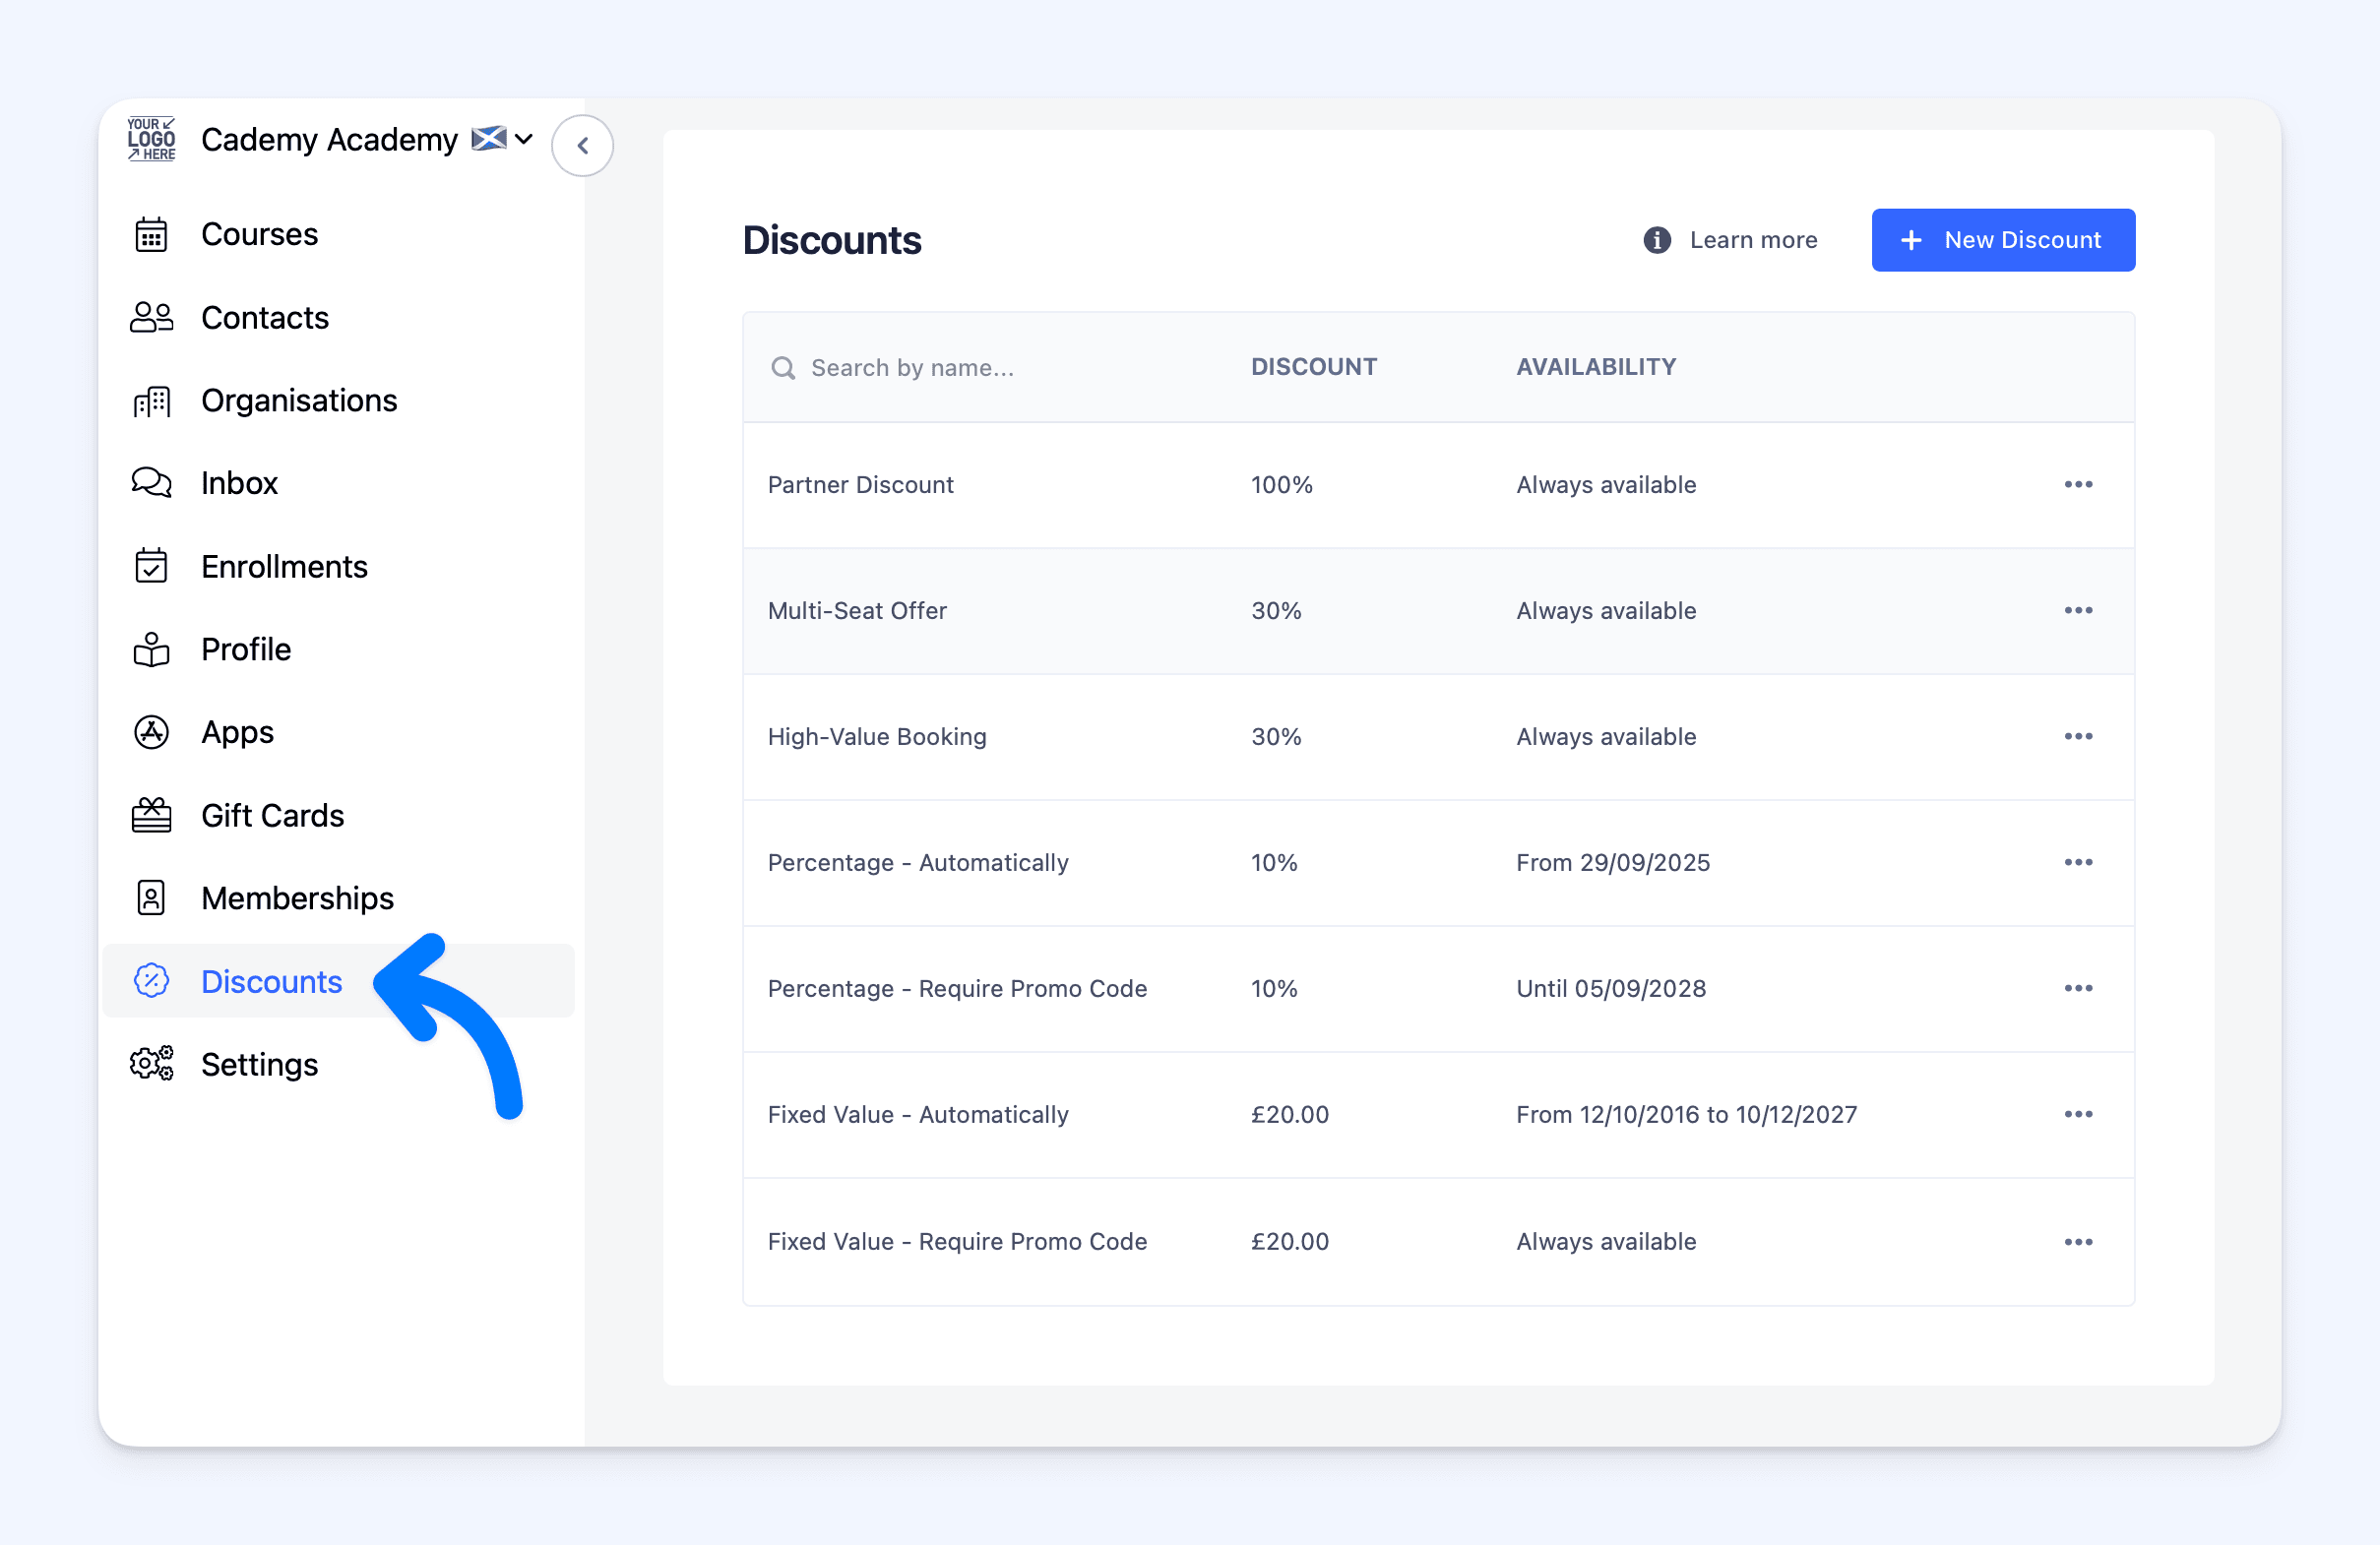Image resolution: width=2380 pixels, height=1545 pixels.
Task: Click the Learn more info icon
Action: (1656, 240)
